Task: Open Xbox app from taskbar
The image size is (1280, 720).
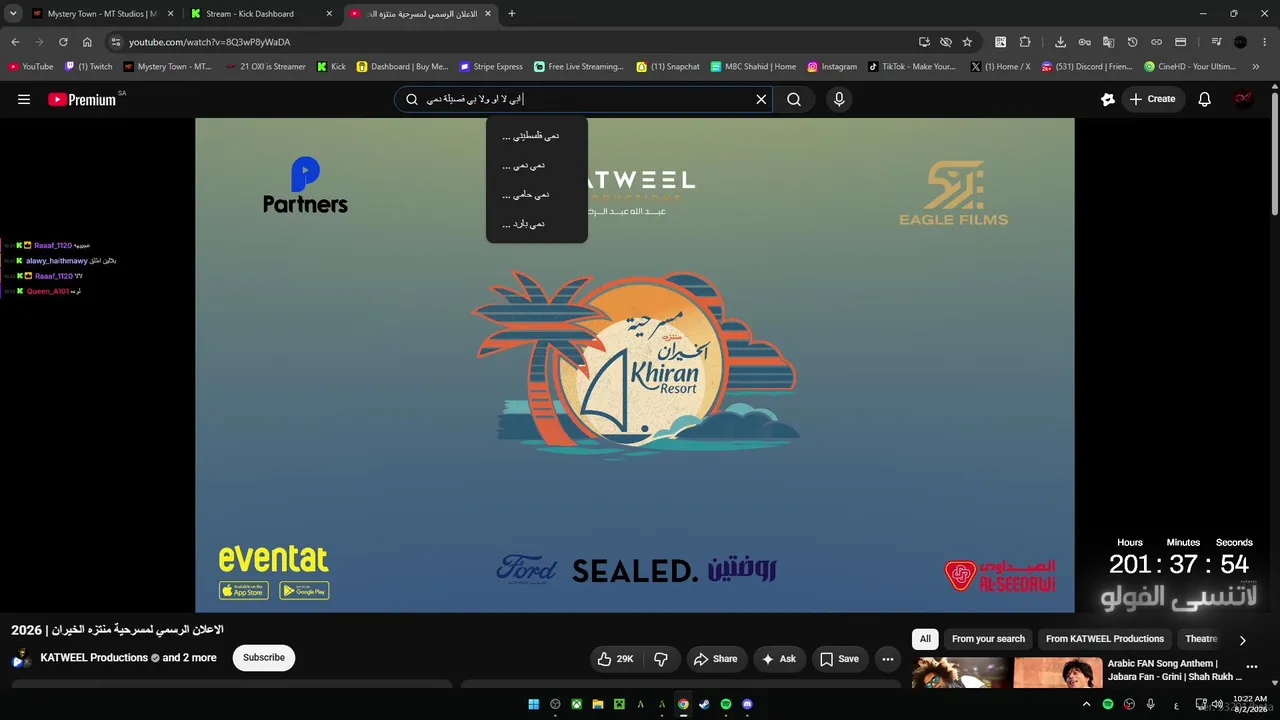Action: pos(577,704)
